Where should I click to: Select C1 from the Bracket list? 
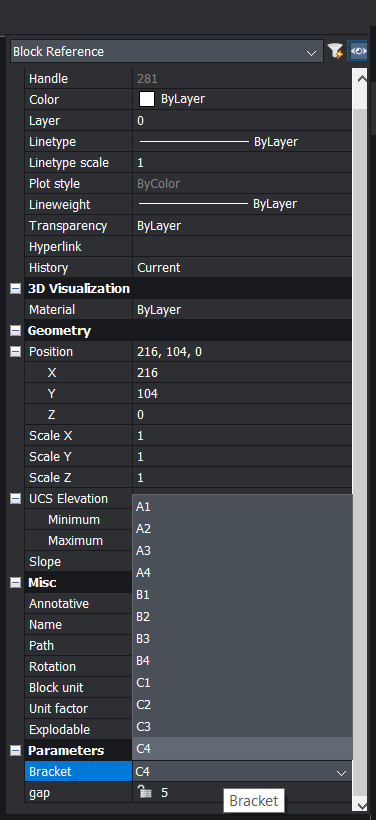[242, 682]
